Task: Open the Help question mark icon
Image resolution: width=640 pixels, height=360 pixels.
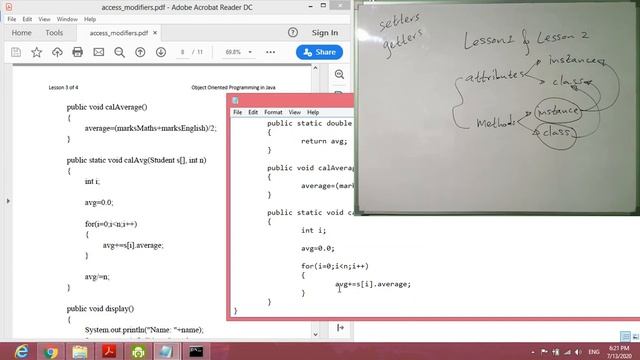Action: click(293, 33)
